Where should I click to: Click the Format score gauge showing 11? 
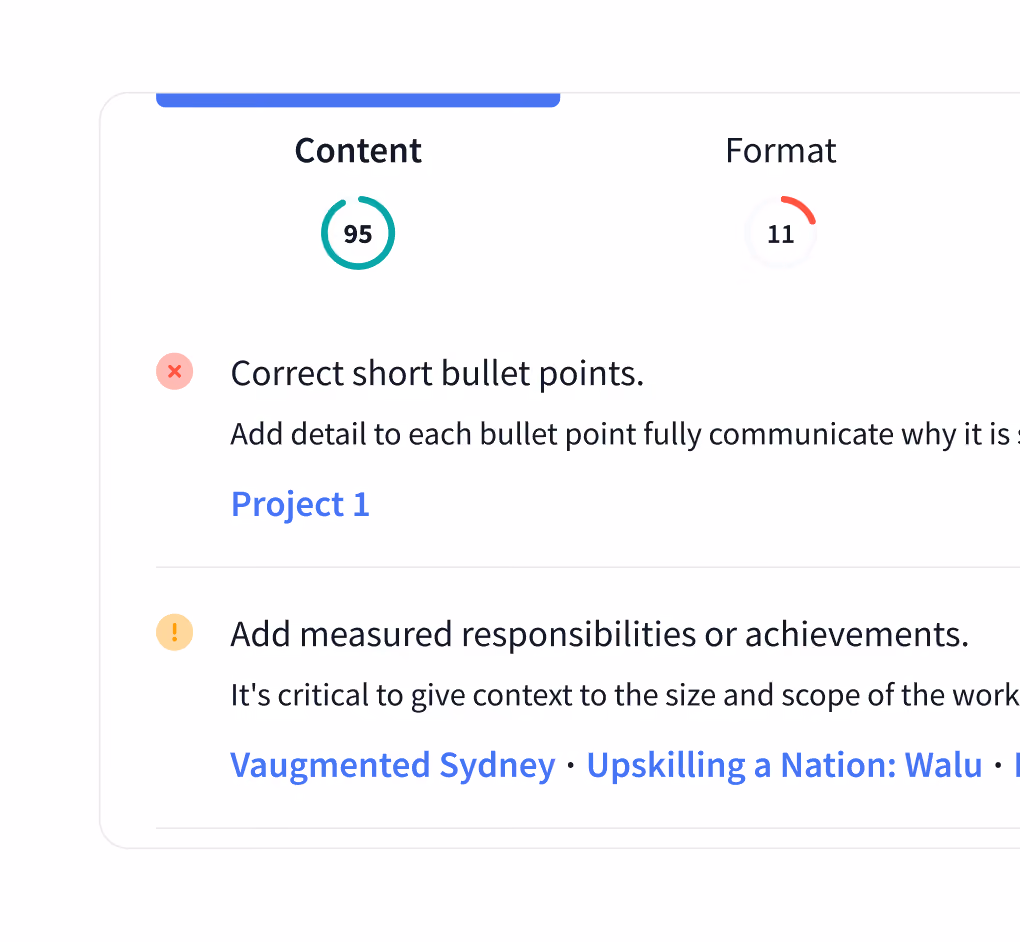(781, 233)
